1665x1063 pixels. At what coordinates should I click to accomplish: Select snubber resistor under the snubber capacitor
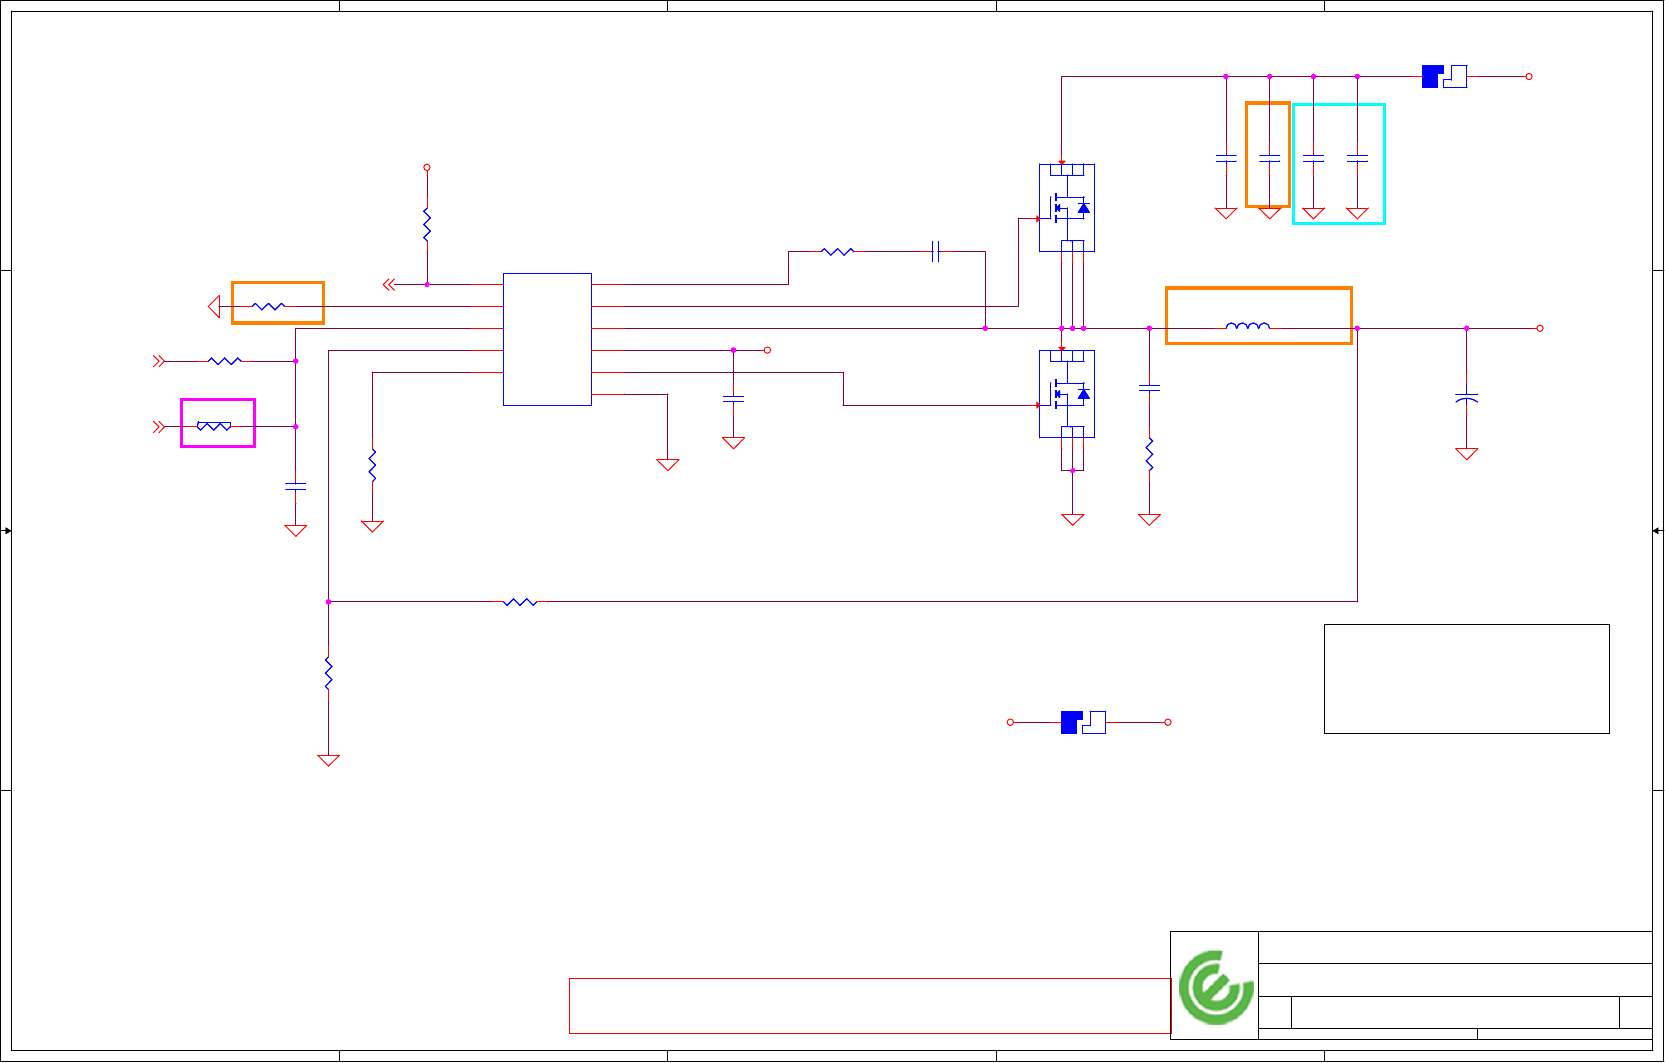[x=1149, y=454]
